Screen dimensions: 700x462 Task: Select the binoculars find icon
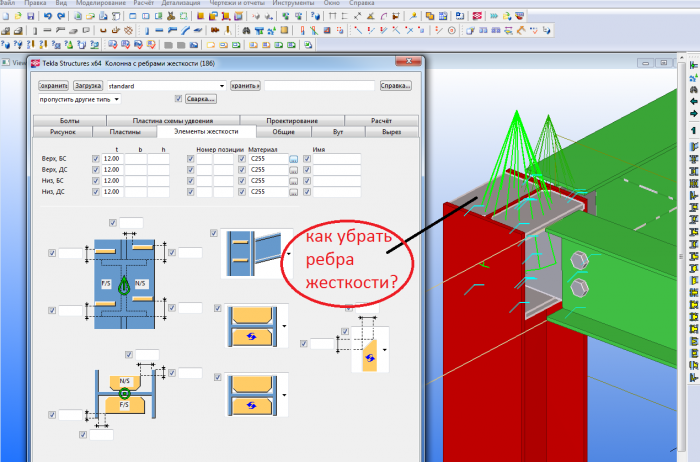click(x=246, y=31)
